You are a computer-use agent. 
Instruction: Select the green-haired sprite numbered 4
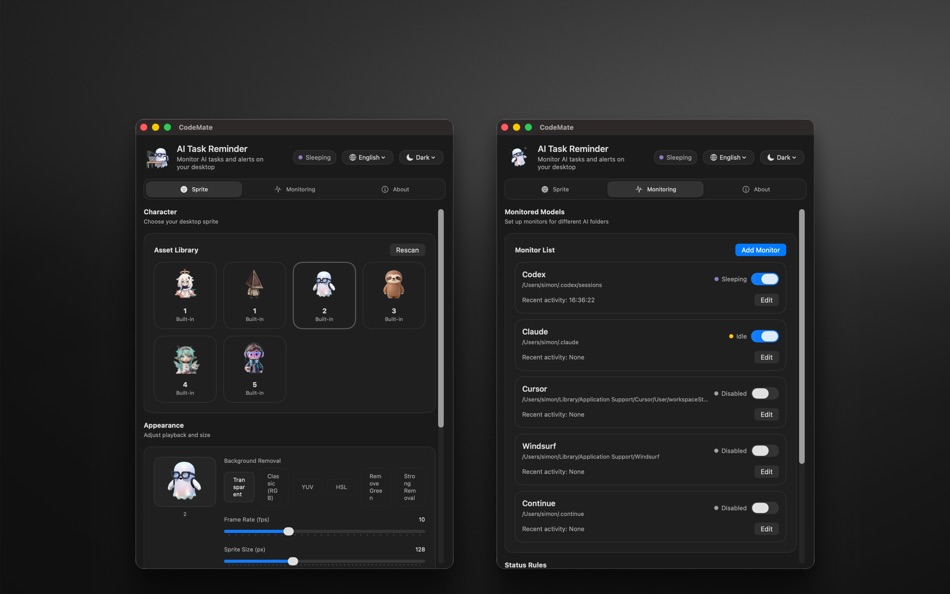pyautogui.click(x=185, y=369)
